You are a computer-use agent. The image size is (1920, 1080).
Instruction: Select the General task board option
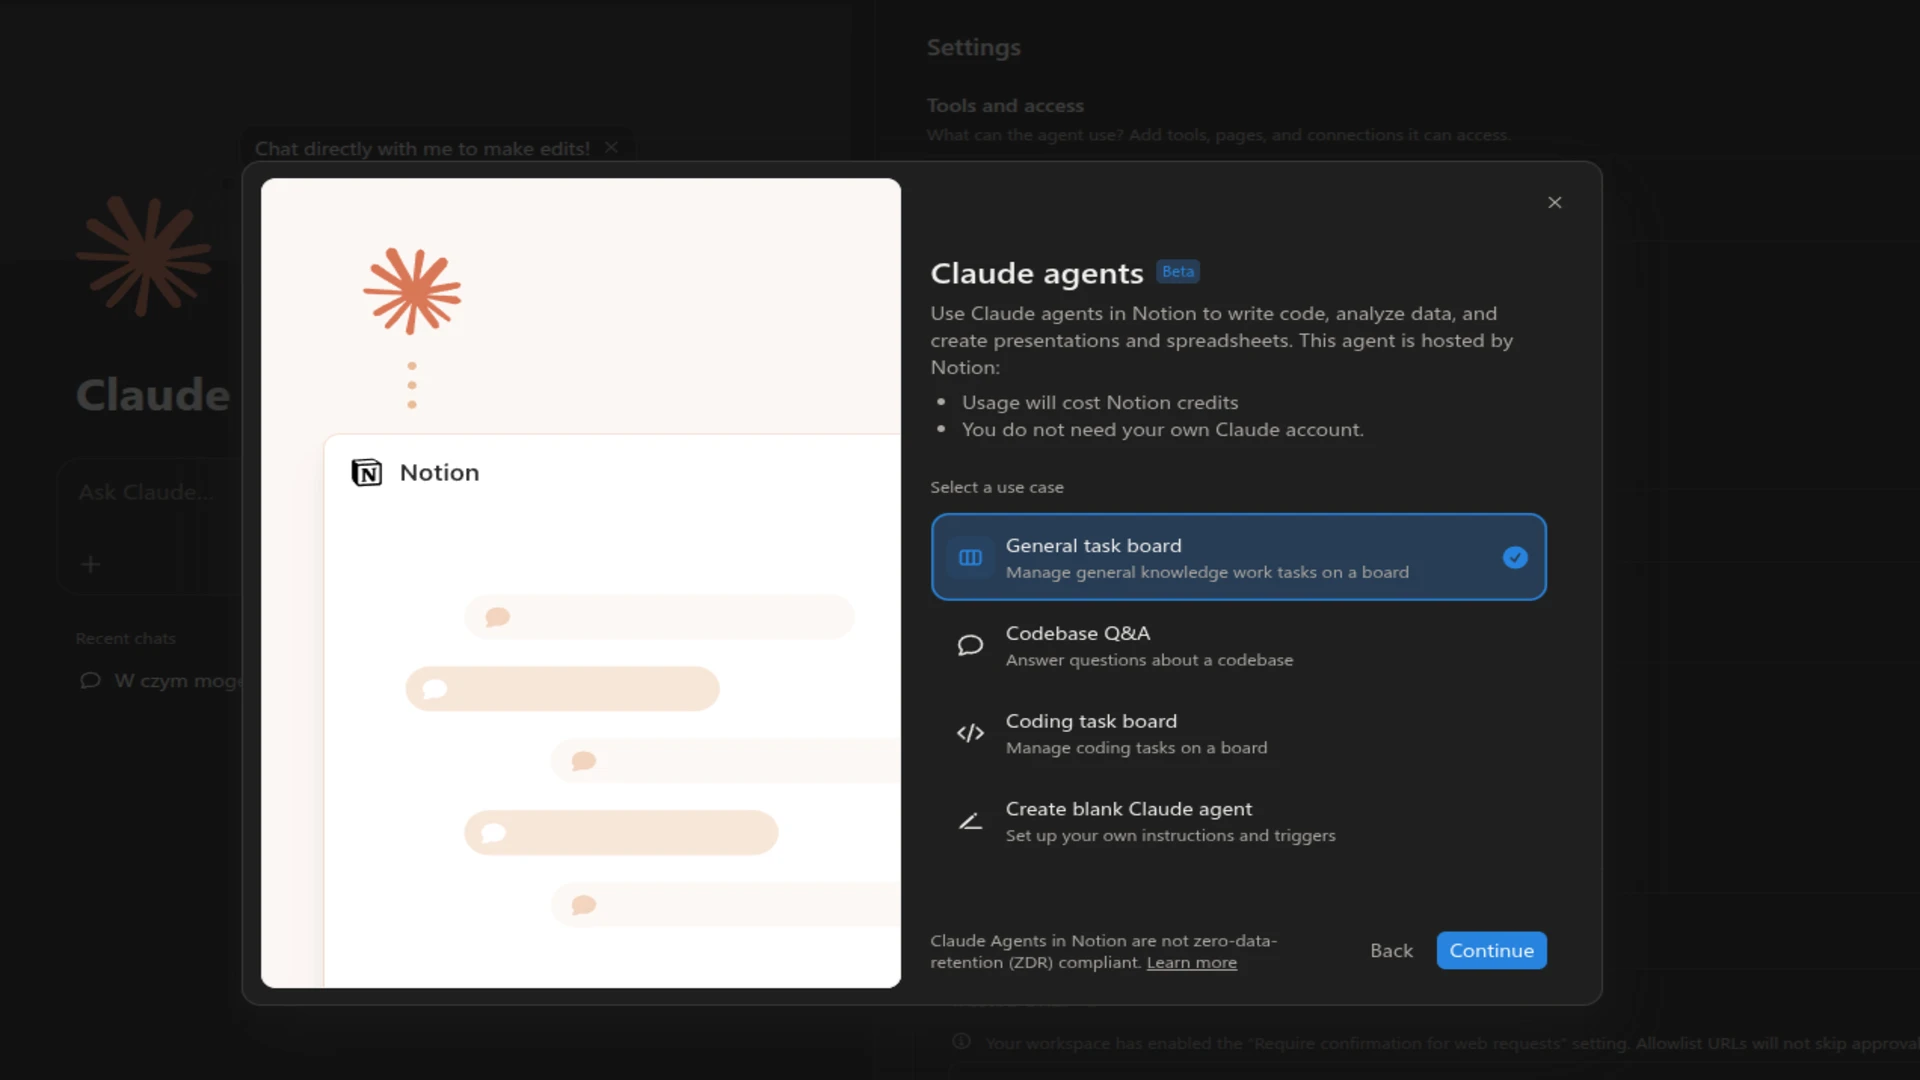1238,557
